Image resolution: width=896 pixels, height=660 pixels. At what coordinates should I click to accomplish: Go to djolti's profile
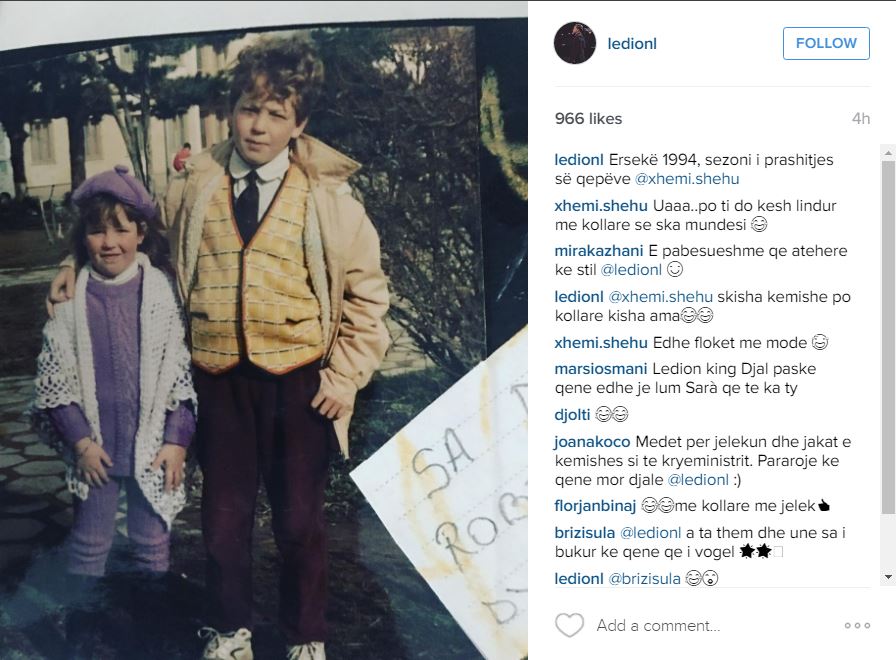(572, 414)
